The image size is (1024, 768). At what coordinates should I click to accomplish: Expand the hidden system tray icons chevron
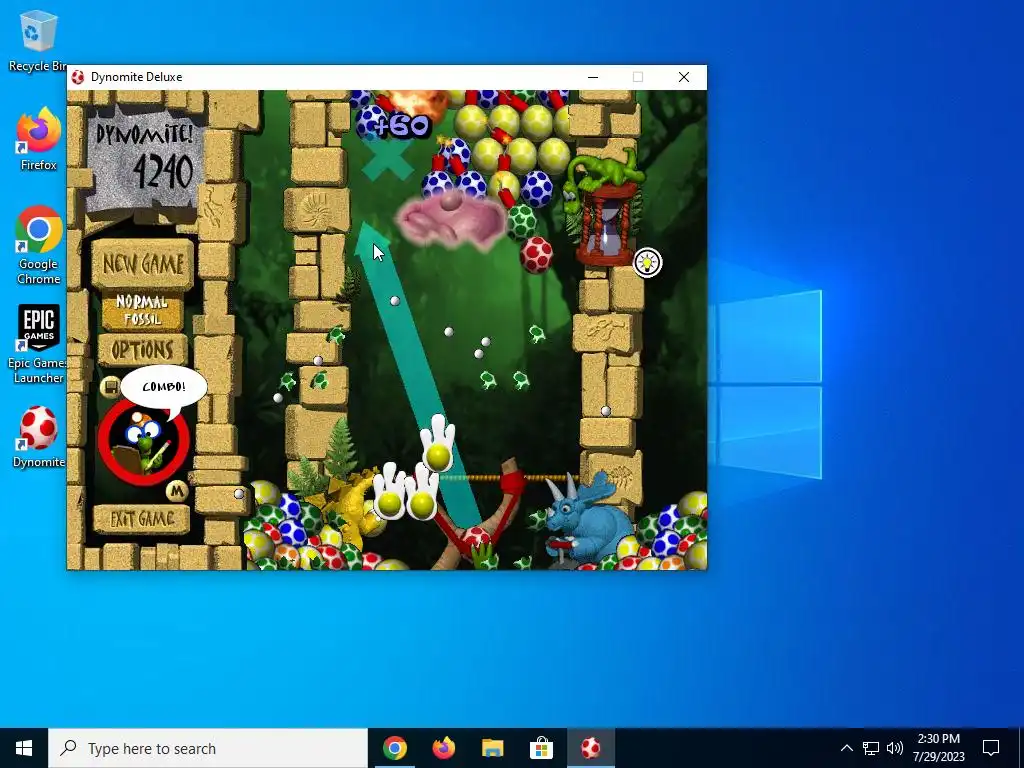tap(846, 748)
